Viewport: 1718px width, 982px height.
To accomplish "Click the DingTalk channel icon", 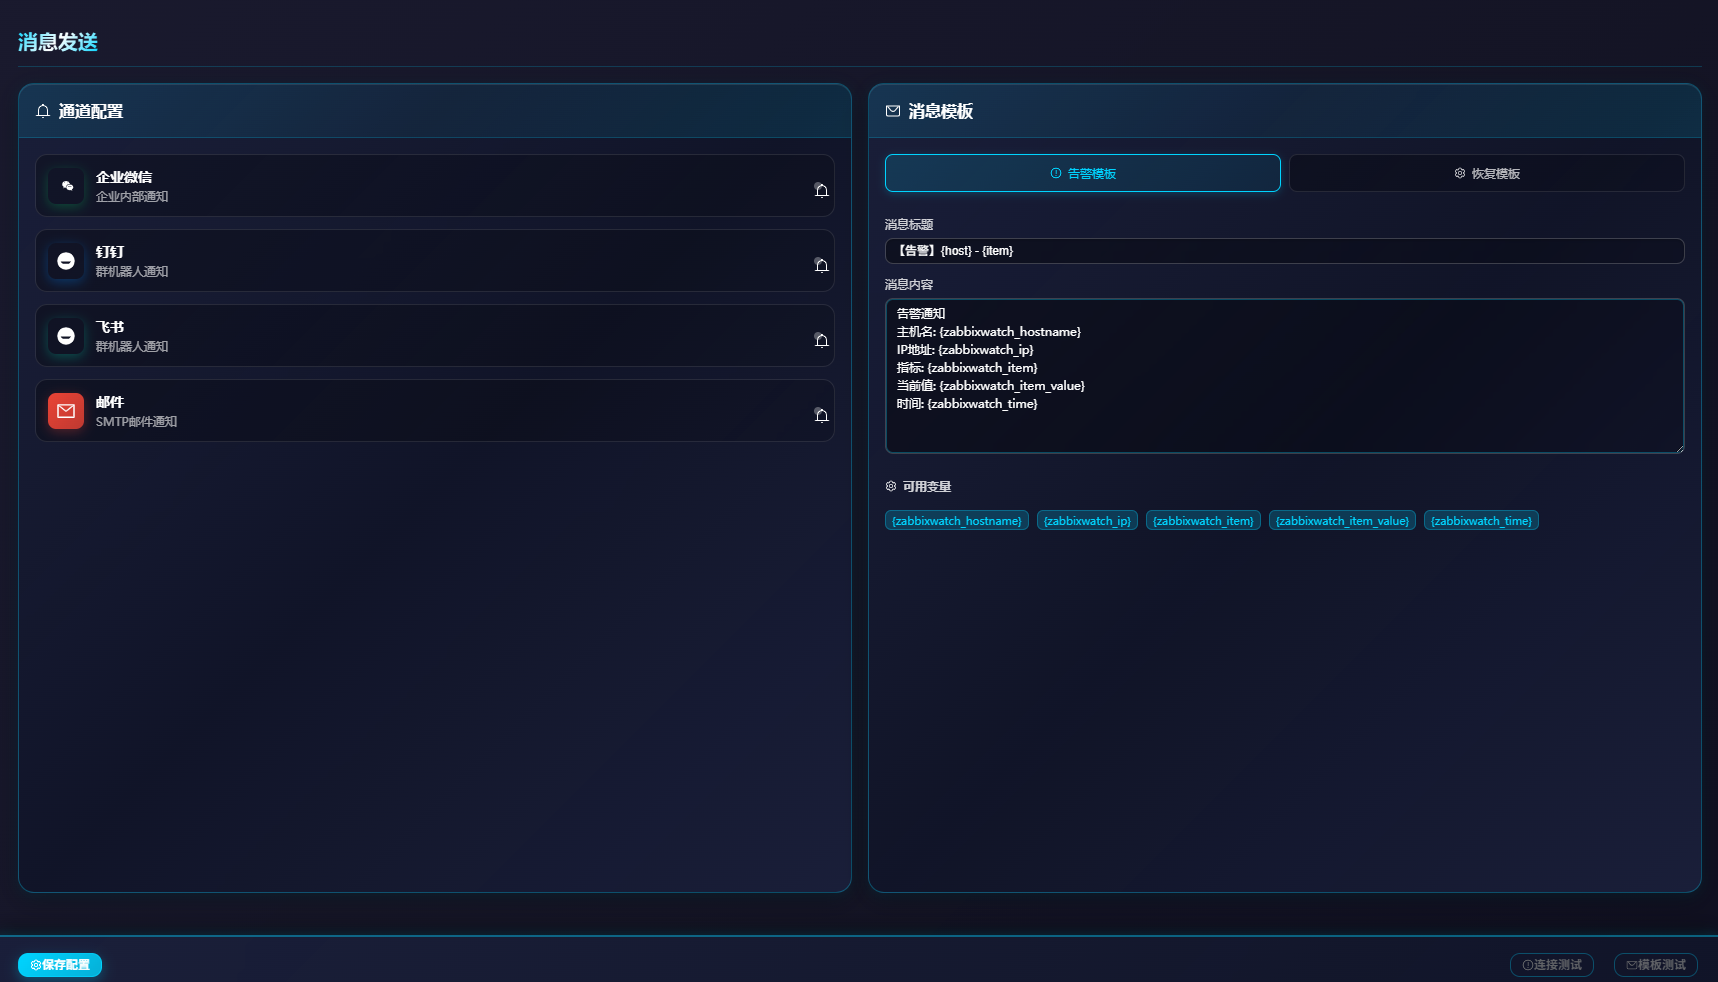I will coord(66,261).
